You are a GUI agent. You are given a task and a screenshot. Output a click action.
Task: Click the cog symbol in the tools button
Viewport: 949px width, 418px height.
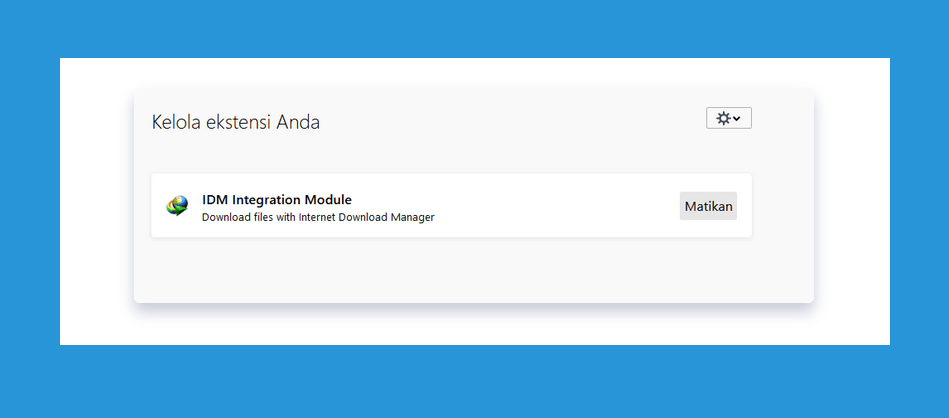click(x=723, y=118)
